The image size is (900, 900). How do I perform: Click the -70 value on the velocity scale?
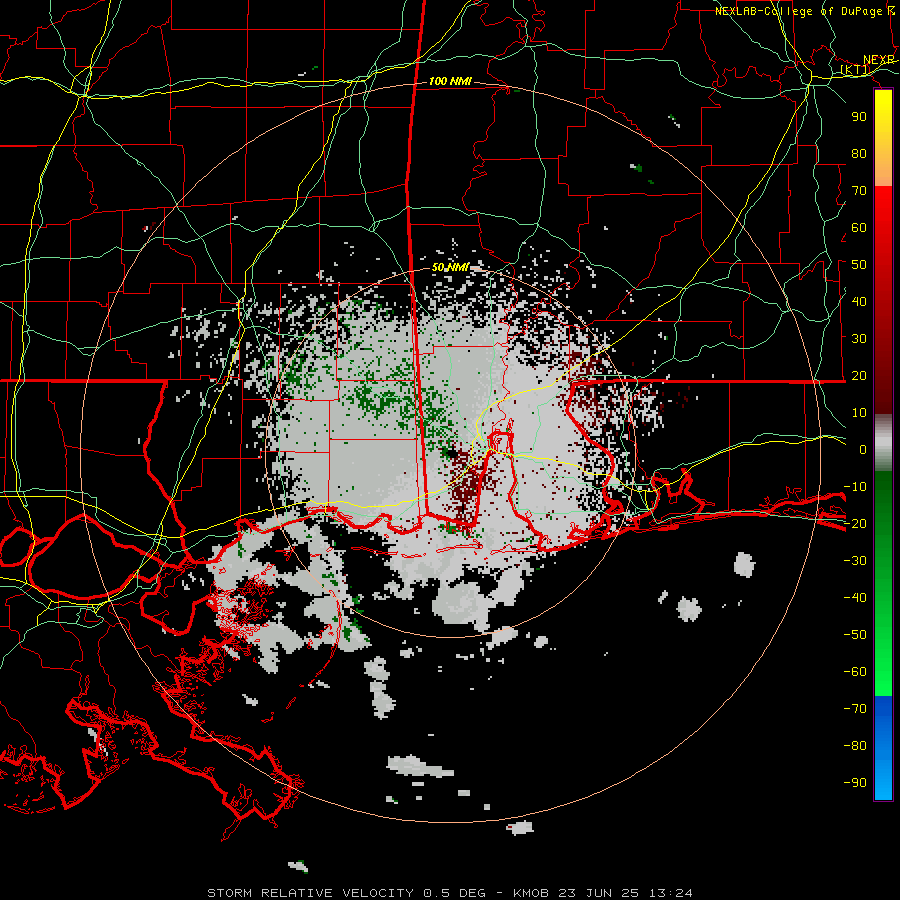click(855, 709)
